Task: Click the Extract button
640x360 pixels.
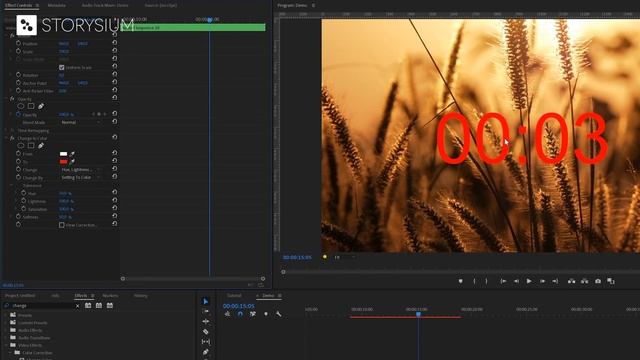Action: [x=584, y=281]
